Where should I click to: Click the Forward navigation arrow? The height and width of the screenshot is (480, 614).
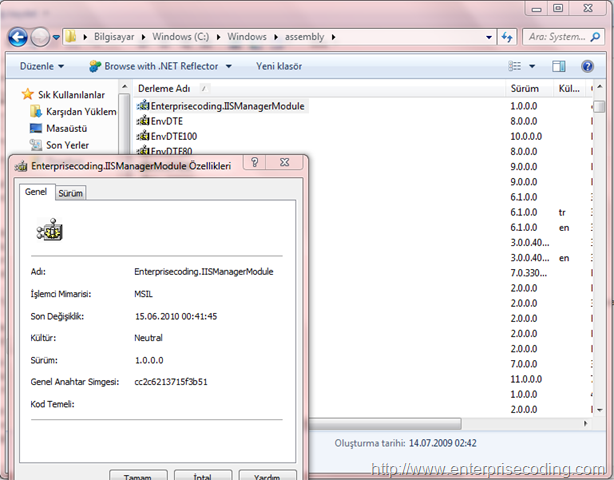click(x=40, y=38)
